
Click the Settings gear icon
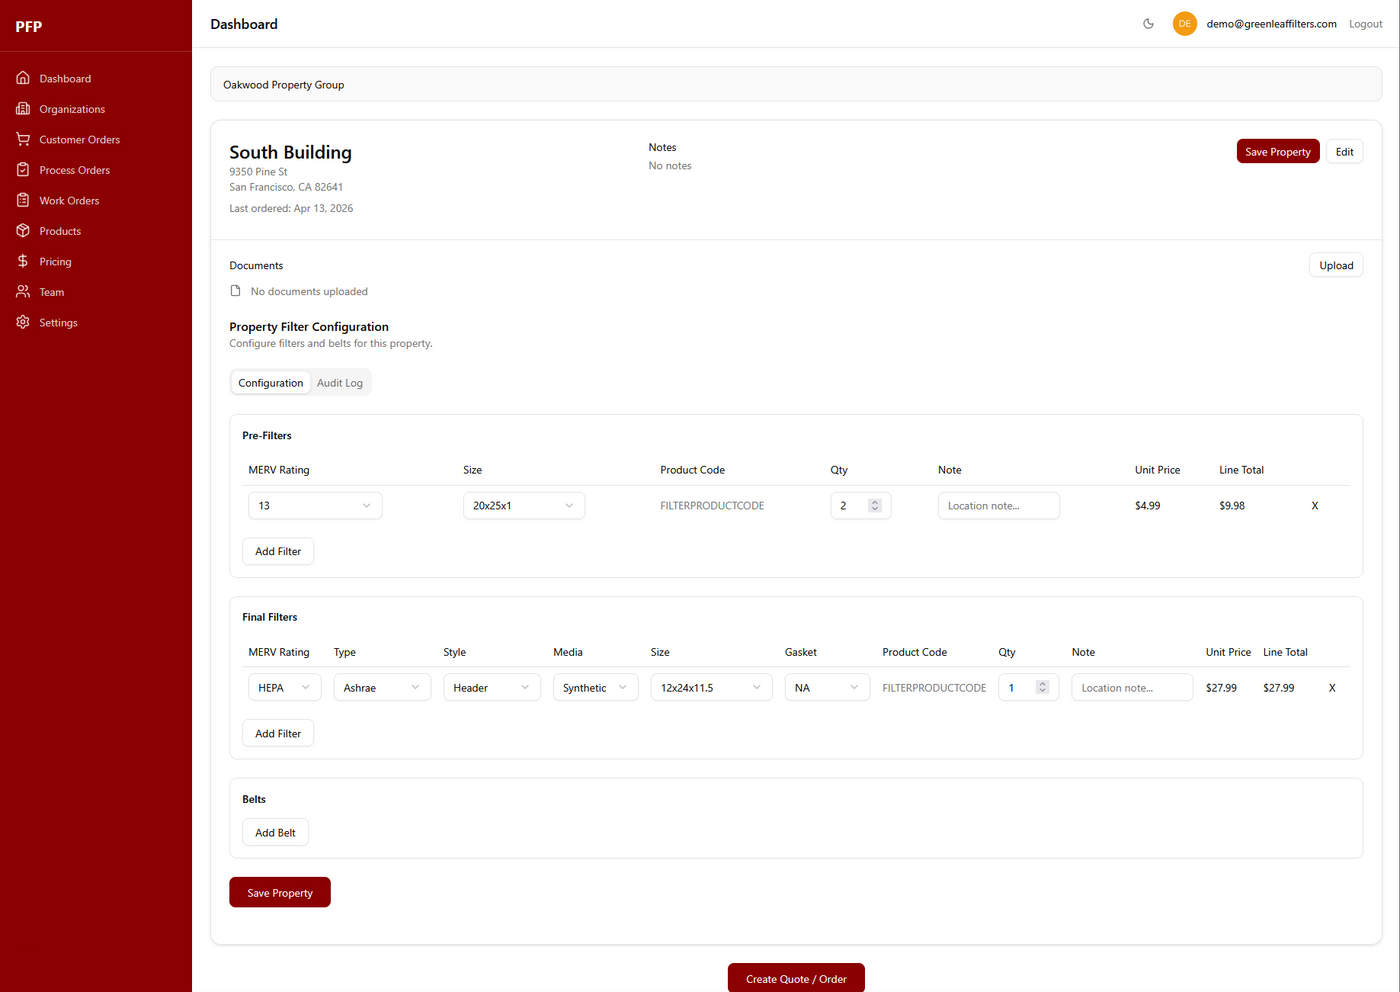tap(23, 322)
